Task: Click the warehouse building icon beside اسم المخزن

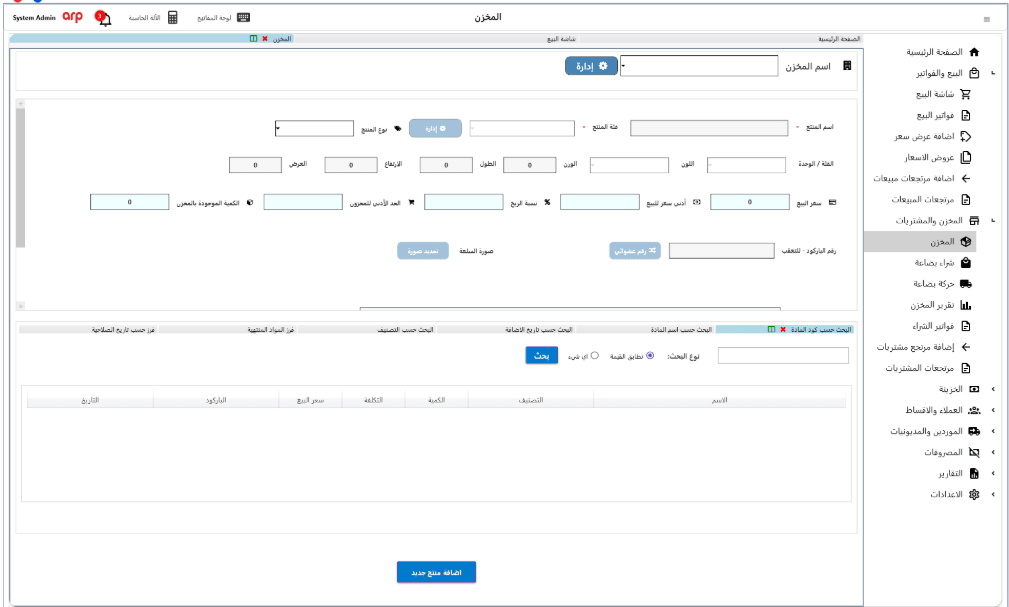Action: click(x=847, y=66)
